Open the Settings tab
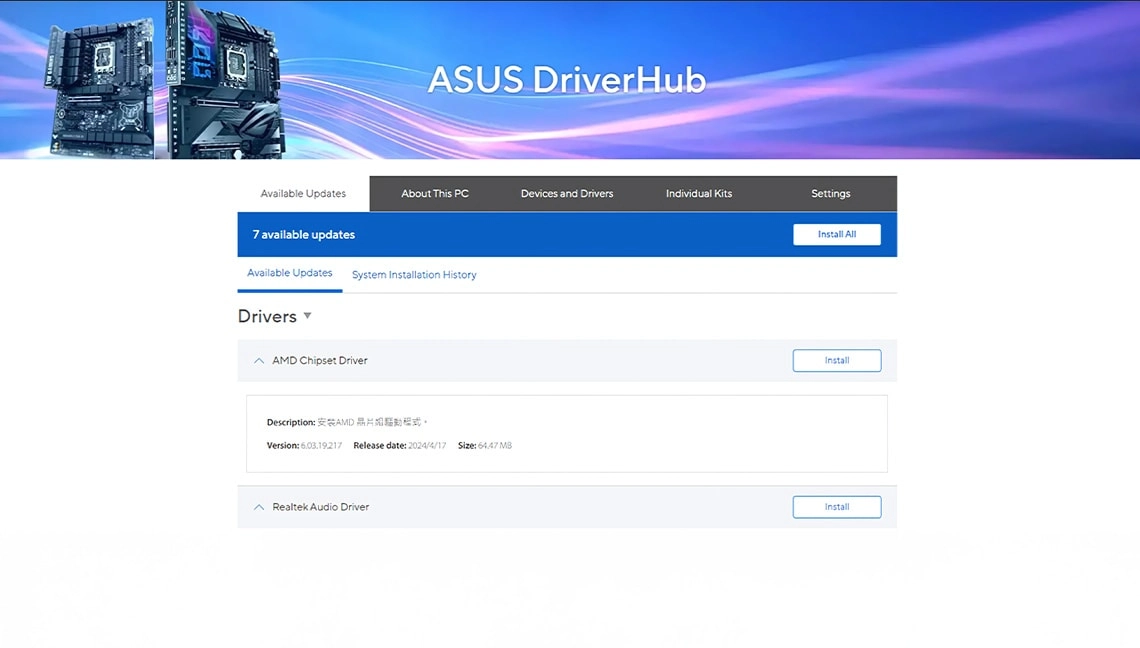The image size is (1140, 648). coord(830,193)
